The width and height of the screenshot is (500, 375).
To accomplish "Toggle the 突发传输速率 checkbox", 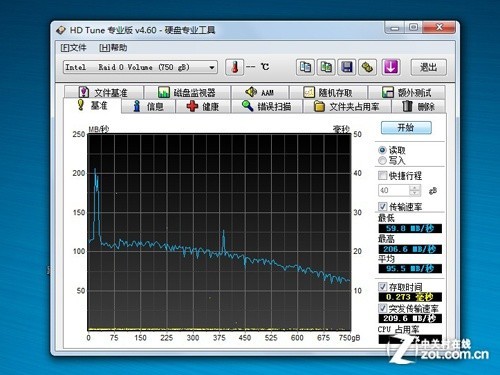I will coord(382,308).
